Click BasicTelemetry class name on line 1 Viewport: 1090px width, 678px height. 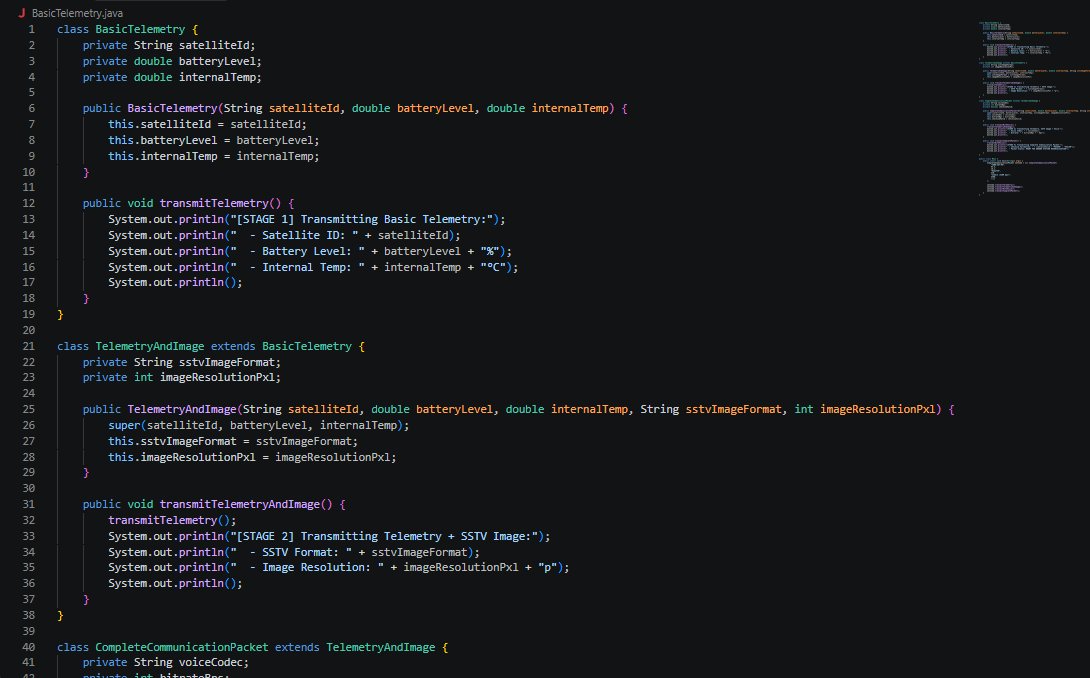pos(140,29)
